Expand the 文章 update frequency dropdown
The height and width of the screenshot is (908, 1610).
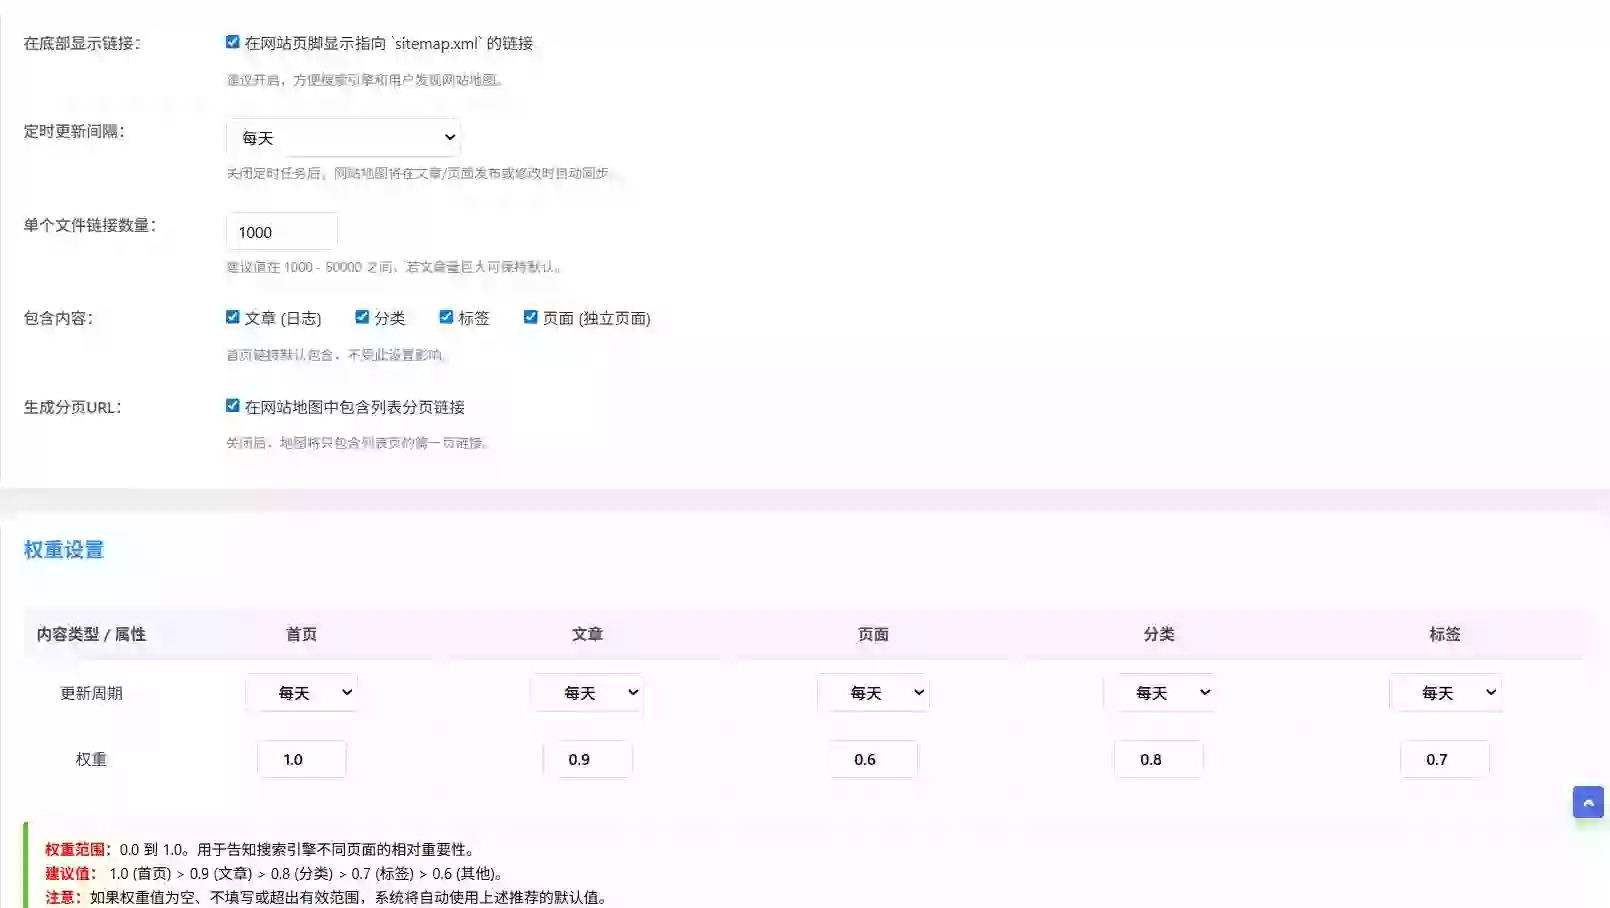587,692
